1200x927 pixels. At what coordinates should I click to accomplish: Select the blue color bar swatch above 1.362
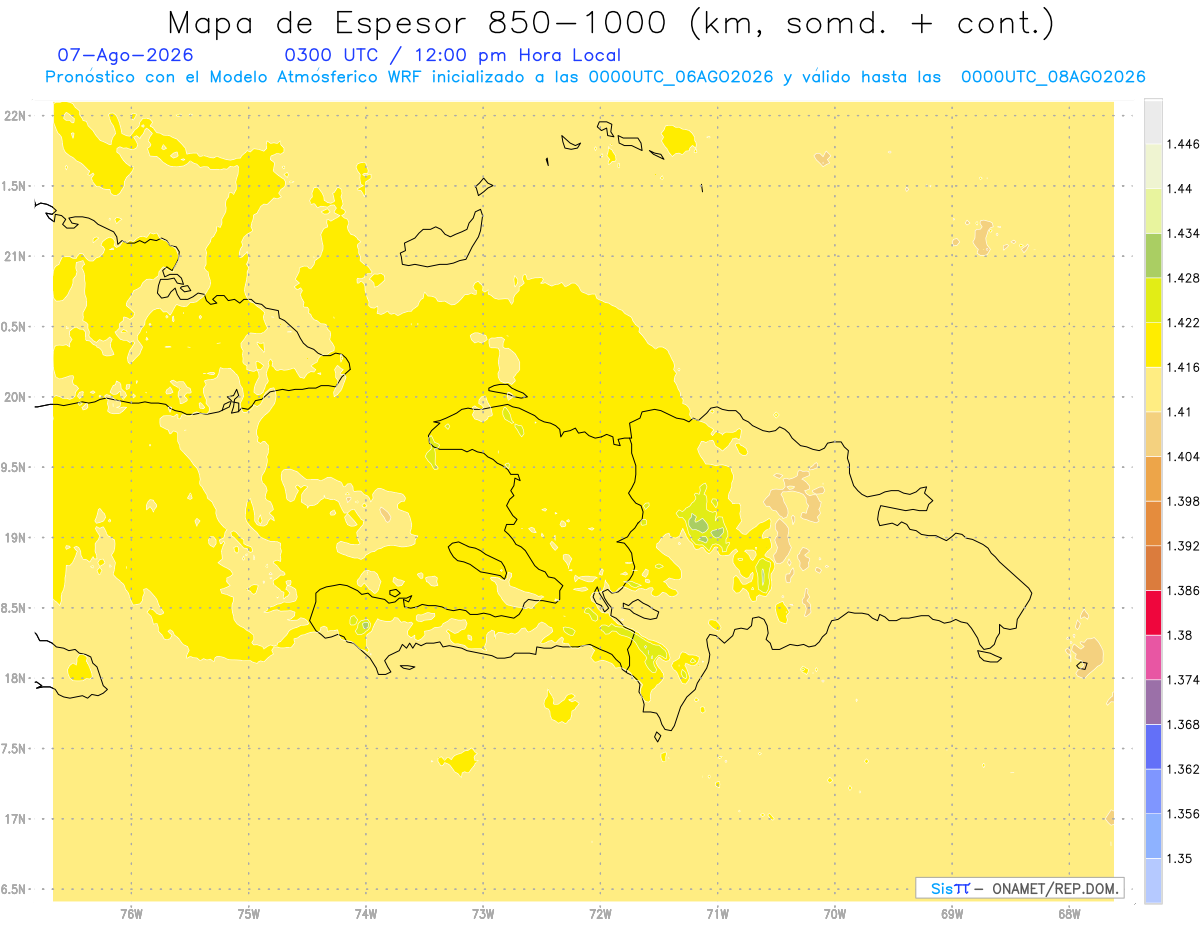(1153, 746)
